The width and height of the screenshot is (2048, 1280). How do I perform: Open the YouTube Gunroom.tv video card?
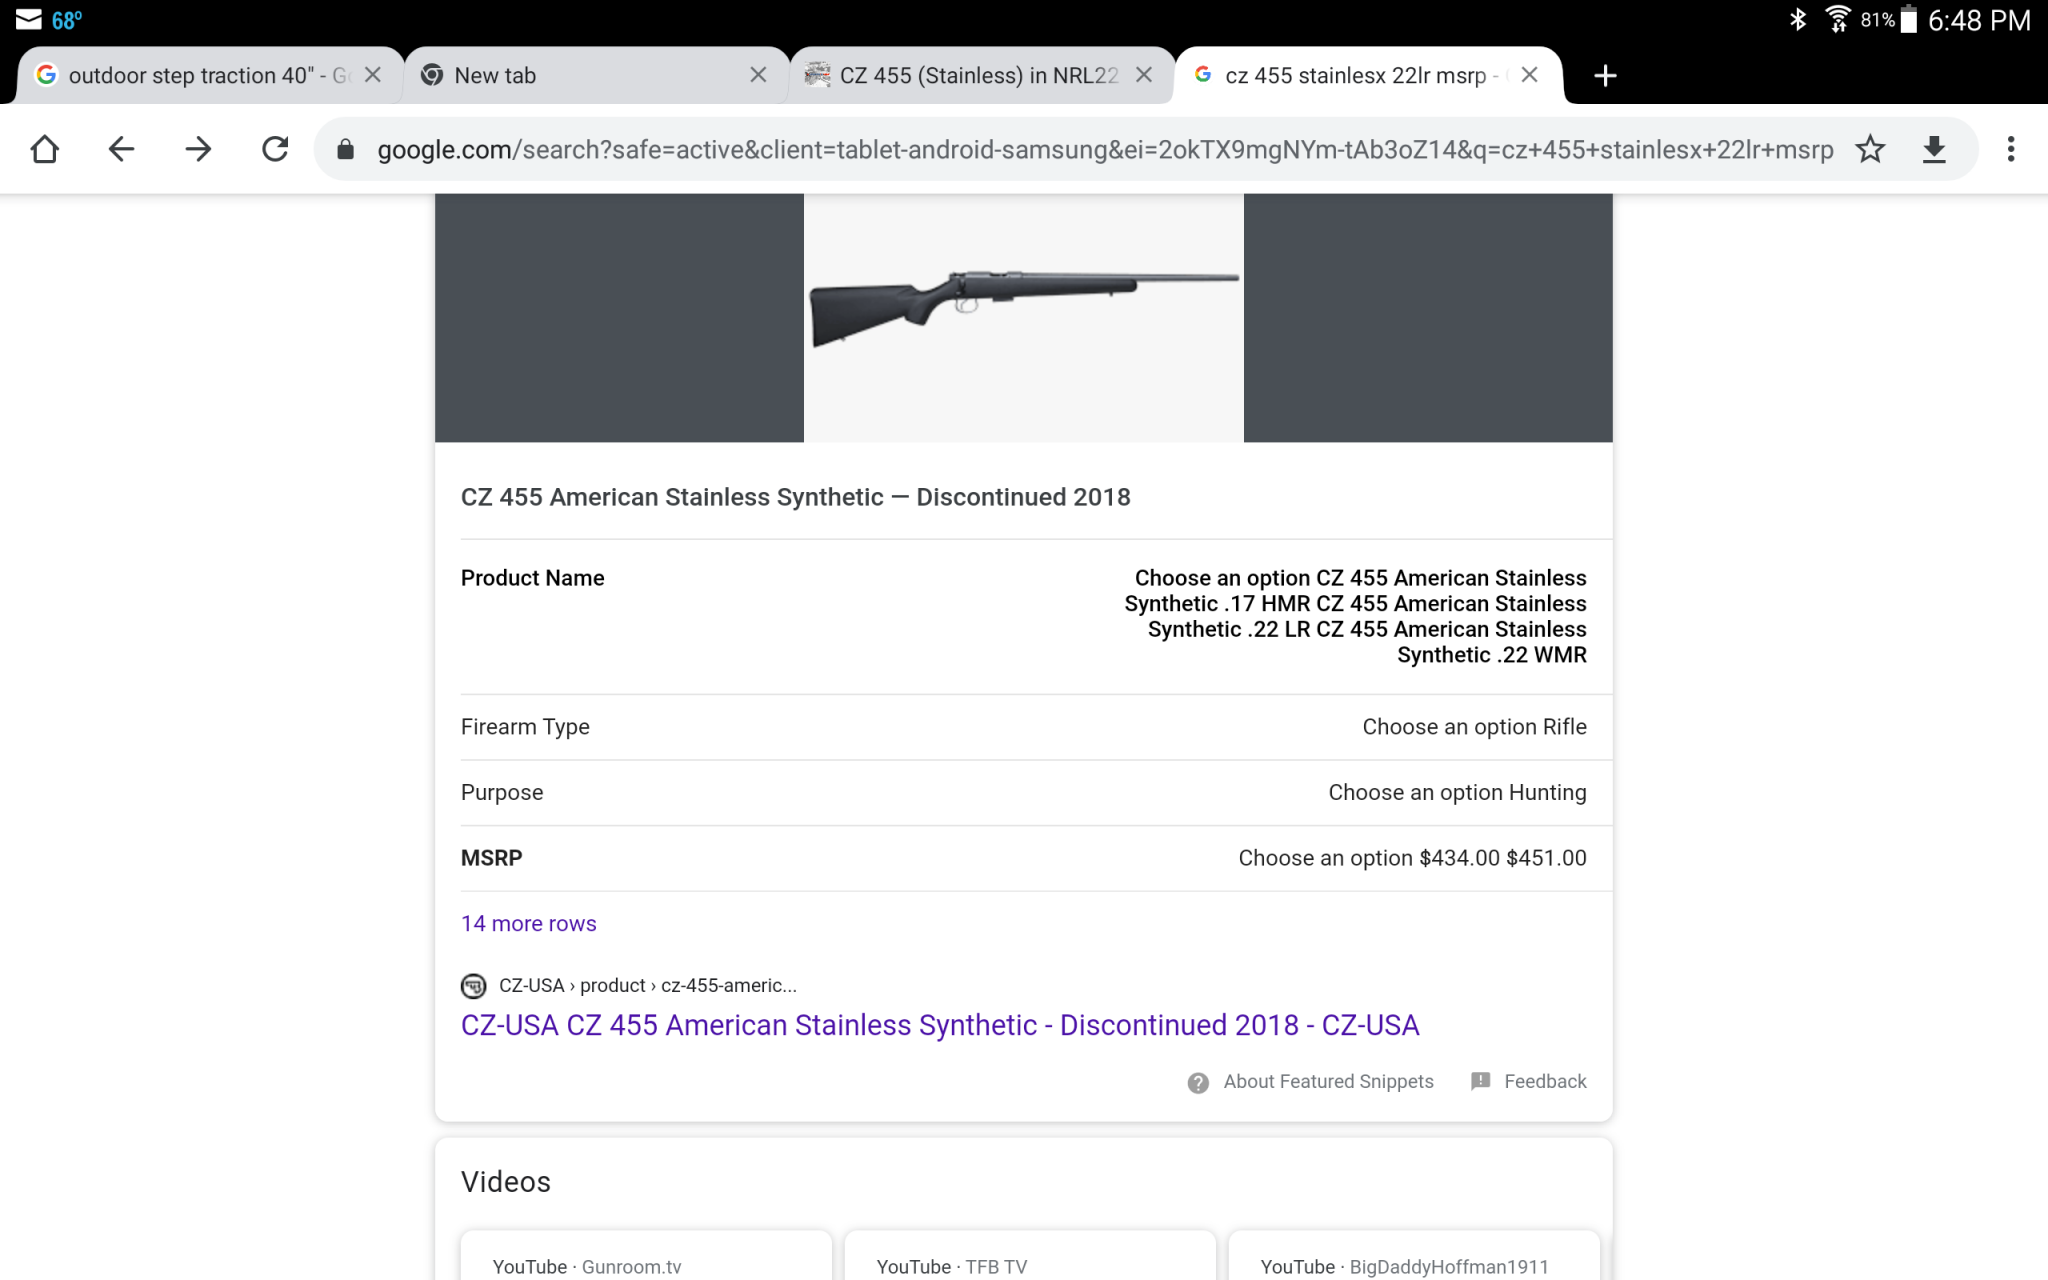coord(646,1256)
